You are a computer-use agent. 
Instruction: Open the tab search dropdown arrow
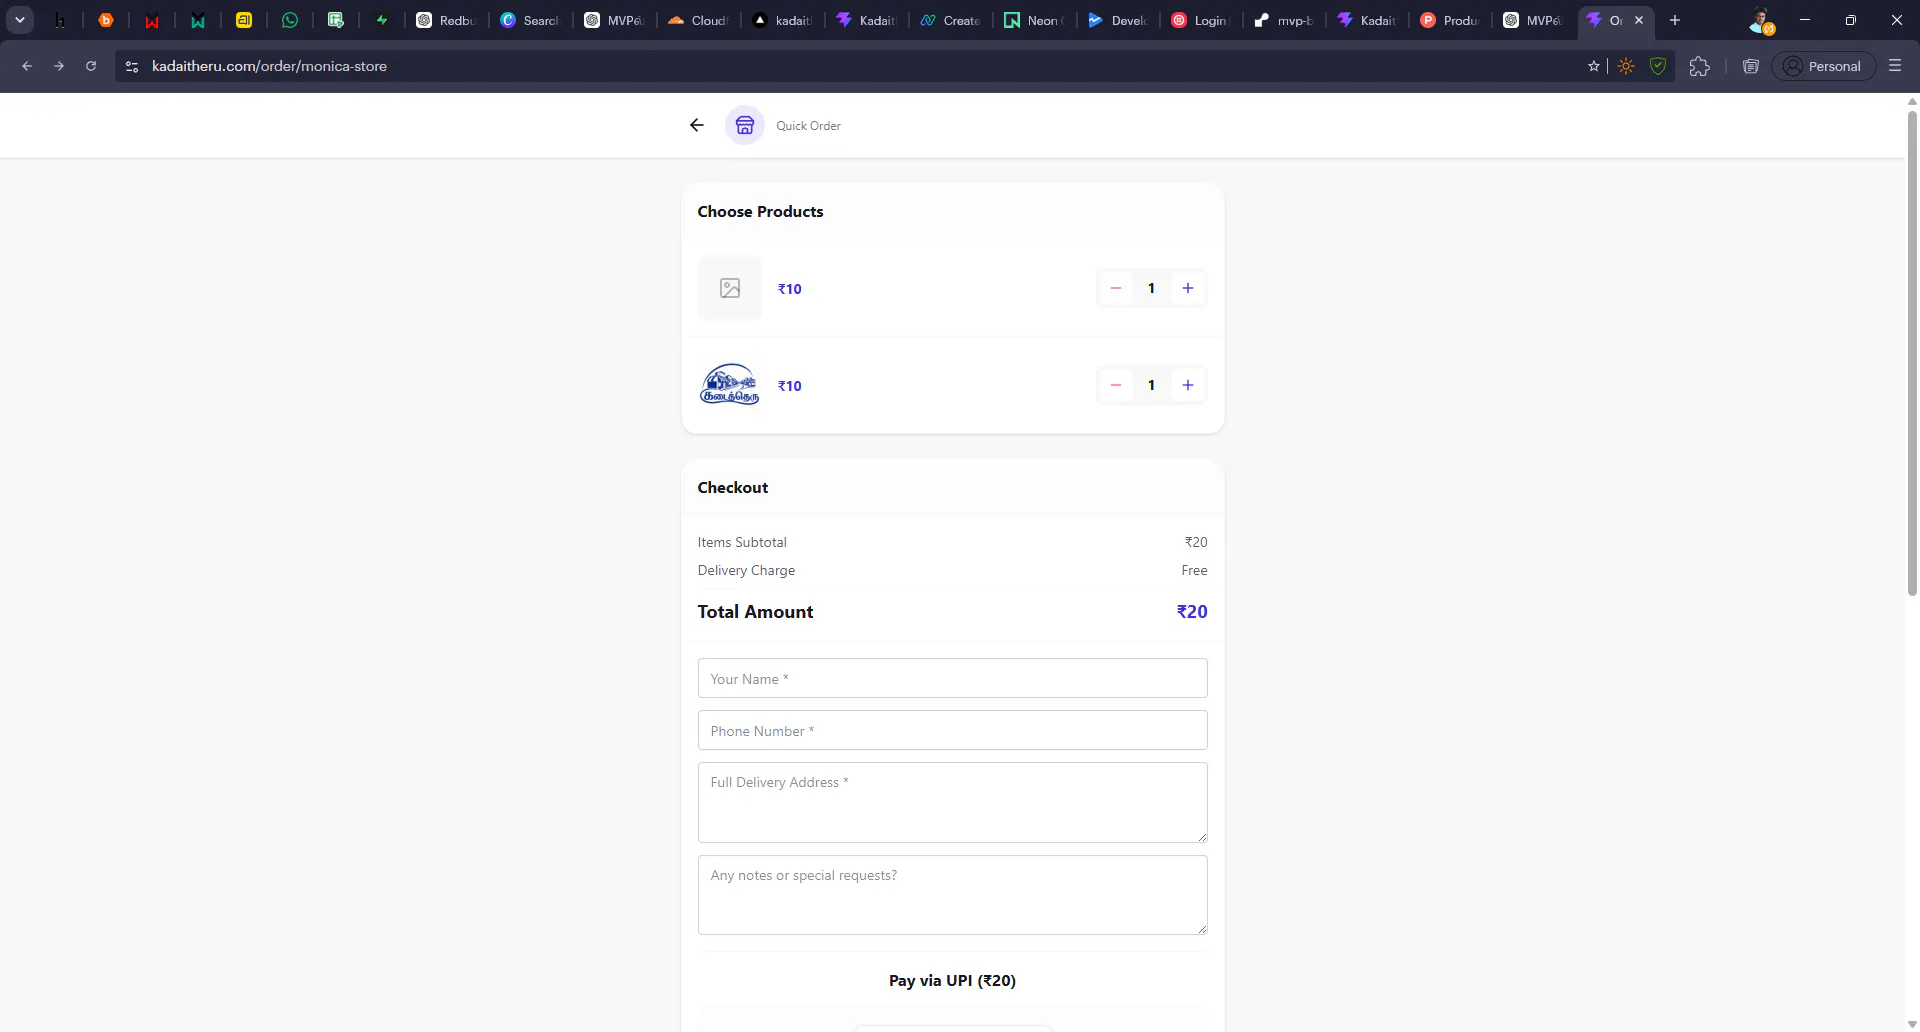pos(20,20)
